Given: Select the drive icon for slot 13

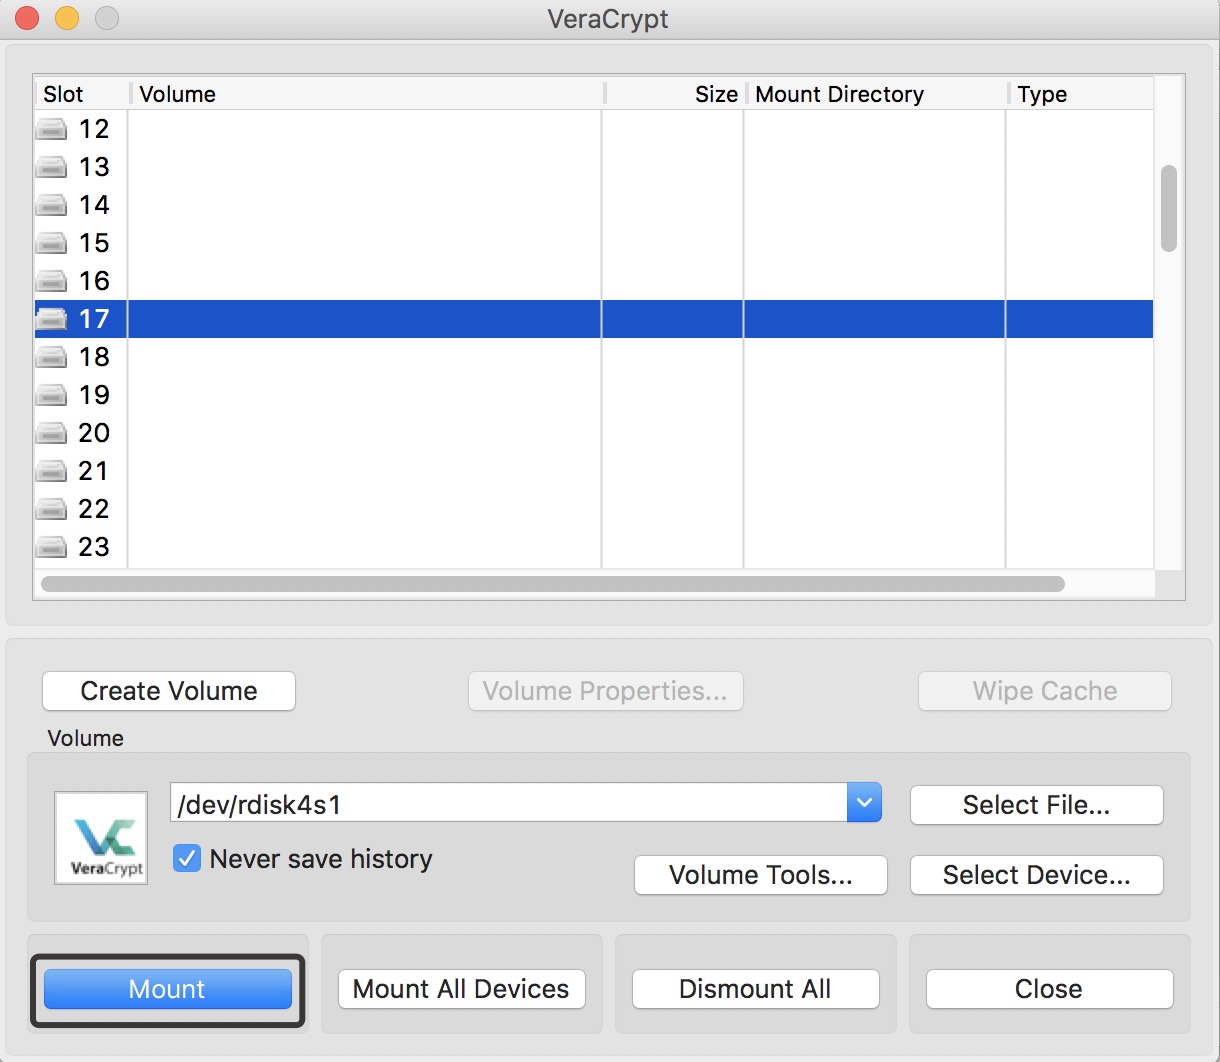Looking at the screenshot, I should 52,167.
